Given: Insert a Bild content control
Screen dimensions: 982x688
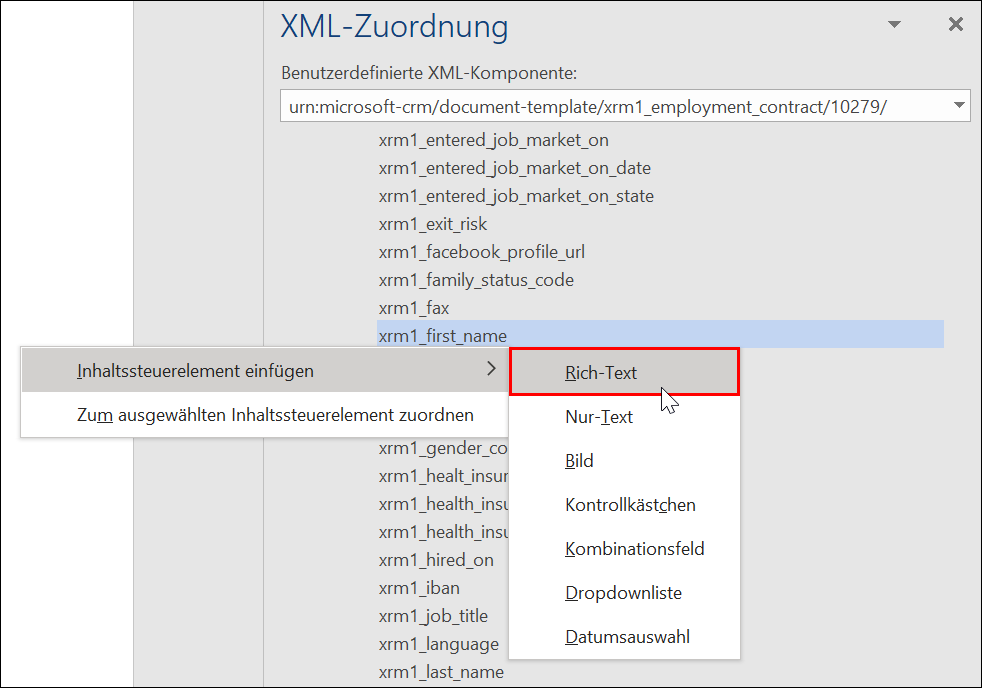Looking at the screenshot, I should 579,461.
